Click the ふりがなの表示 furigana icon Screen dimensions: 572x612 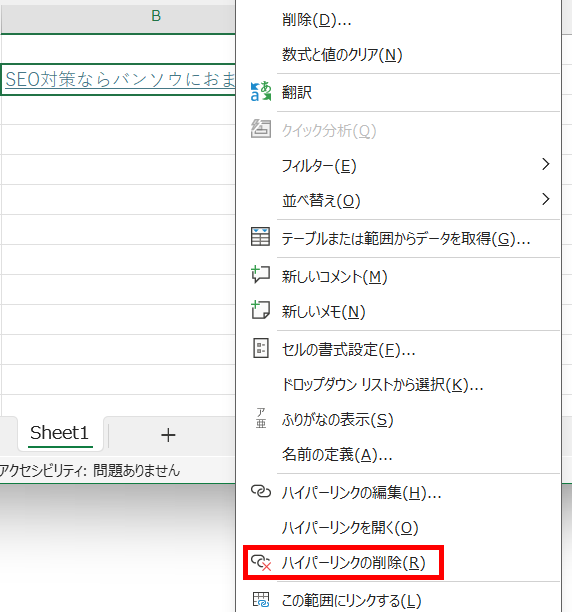pyautogui.click(x=261, y=418)
